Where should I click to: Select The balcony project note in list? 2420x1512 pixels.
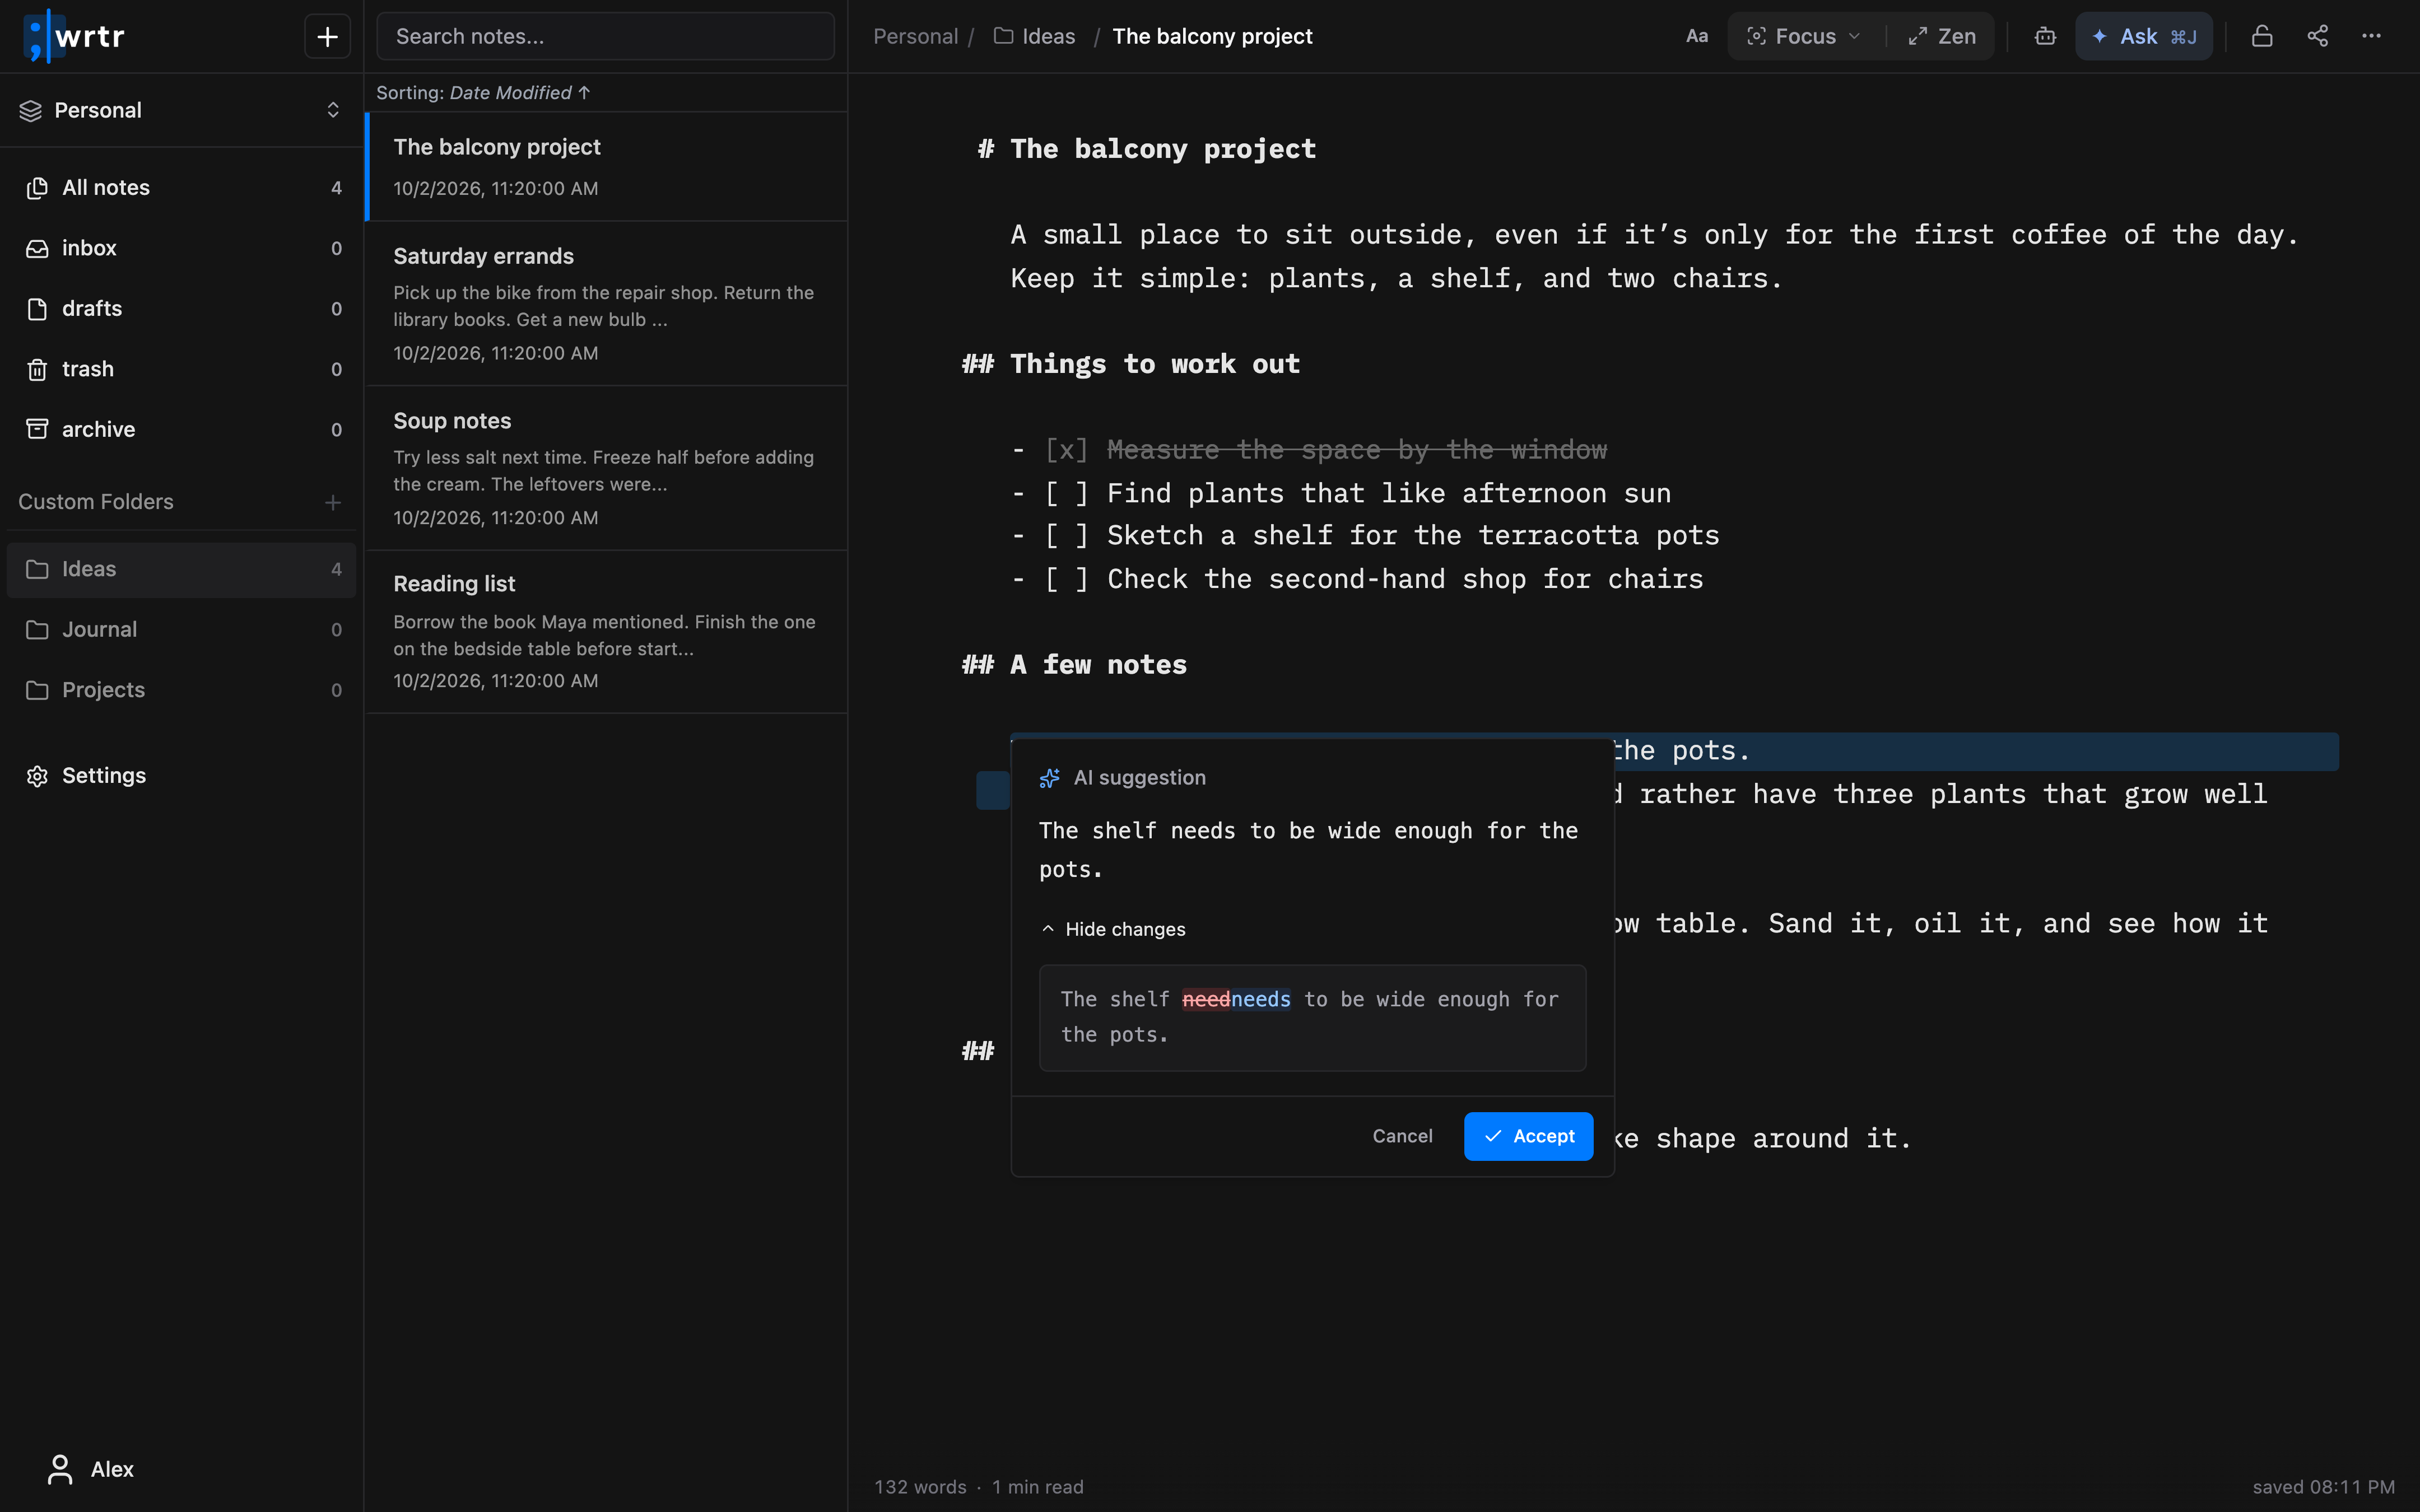pyautogui.click(x=607, y=167)
